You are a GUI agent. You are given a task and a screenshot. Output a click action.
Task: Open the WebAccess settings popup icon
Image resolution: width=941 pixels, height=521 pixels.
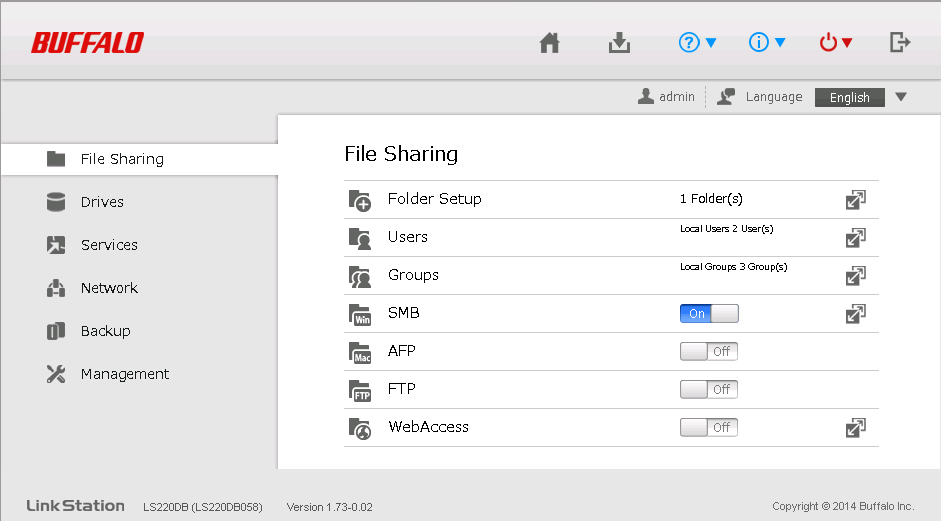tap(855, 428)
